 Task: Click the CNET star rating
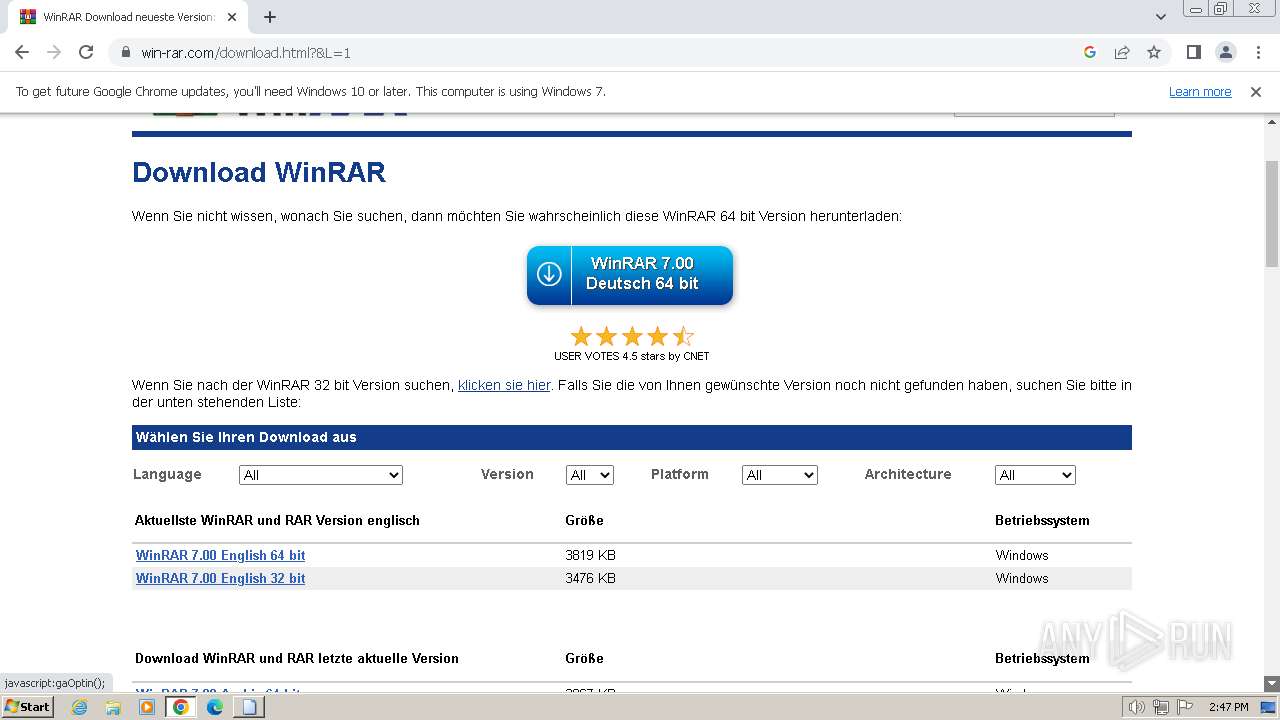click(x=632, y=336)
